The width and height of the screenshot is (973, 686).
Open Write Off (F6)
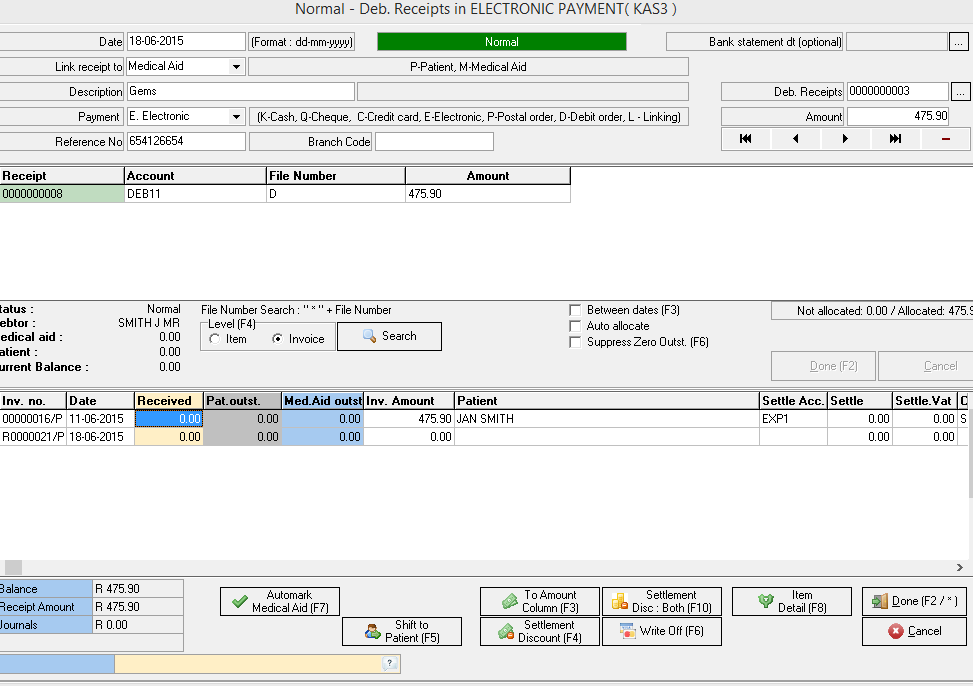click(661, 631)
